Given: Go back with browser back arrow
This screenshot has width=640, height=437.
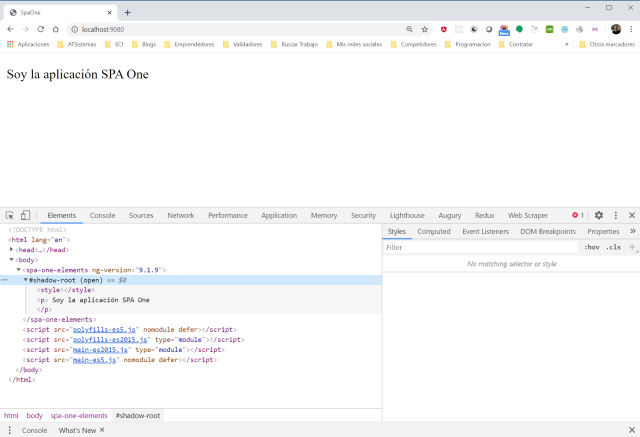Looking at the screenshot, I should [11, 29].
